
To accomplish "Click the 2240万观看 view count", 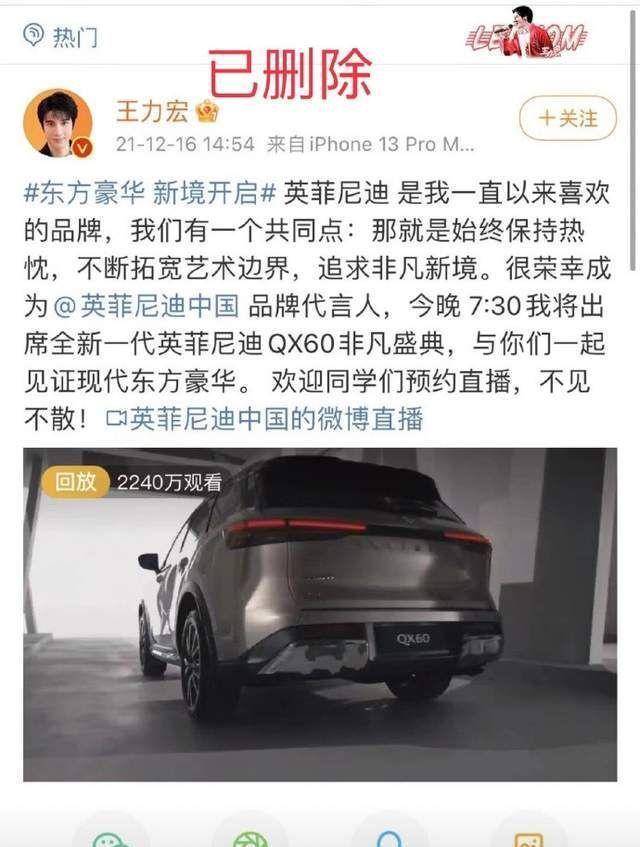I will (169, 482).
